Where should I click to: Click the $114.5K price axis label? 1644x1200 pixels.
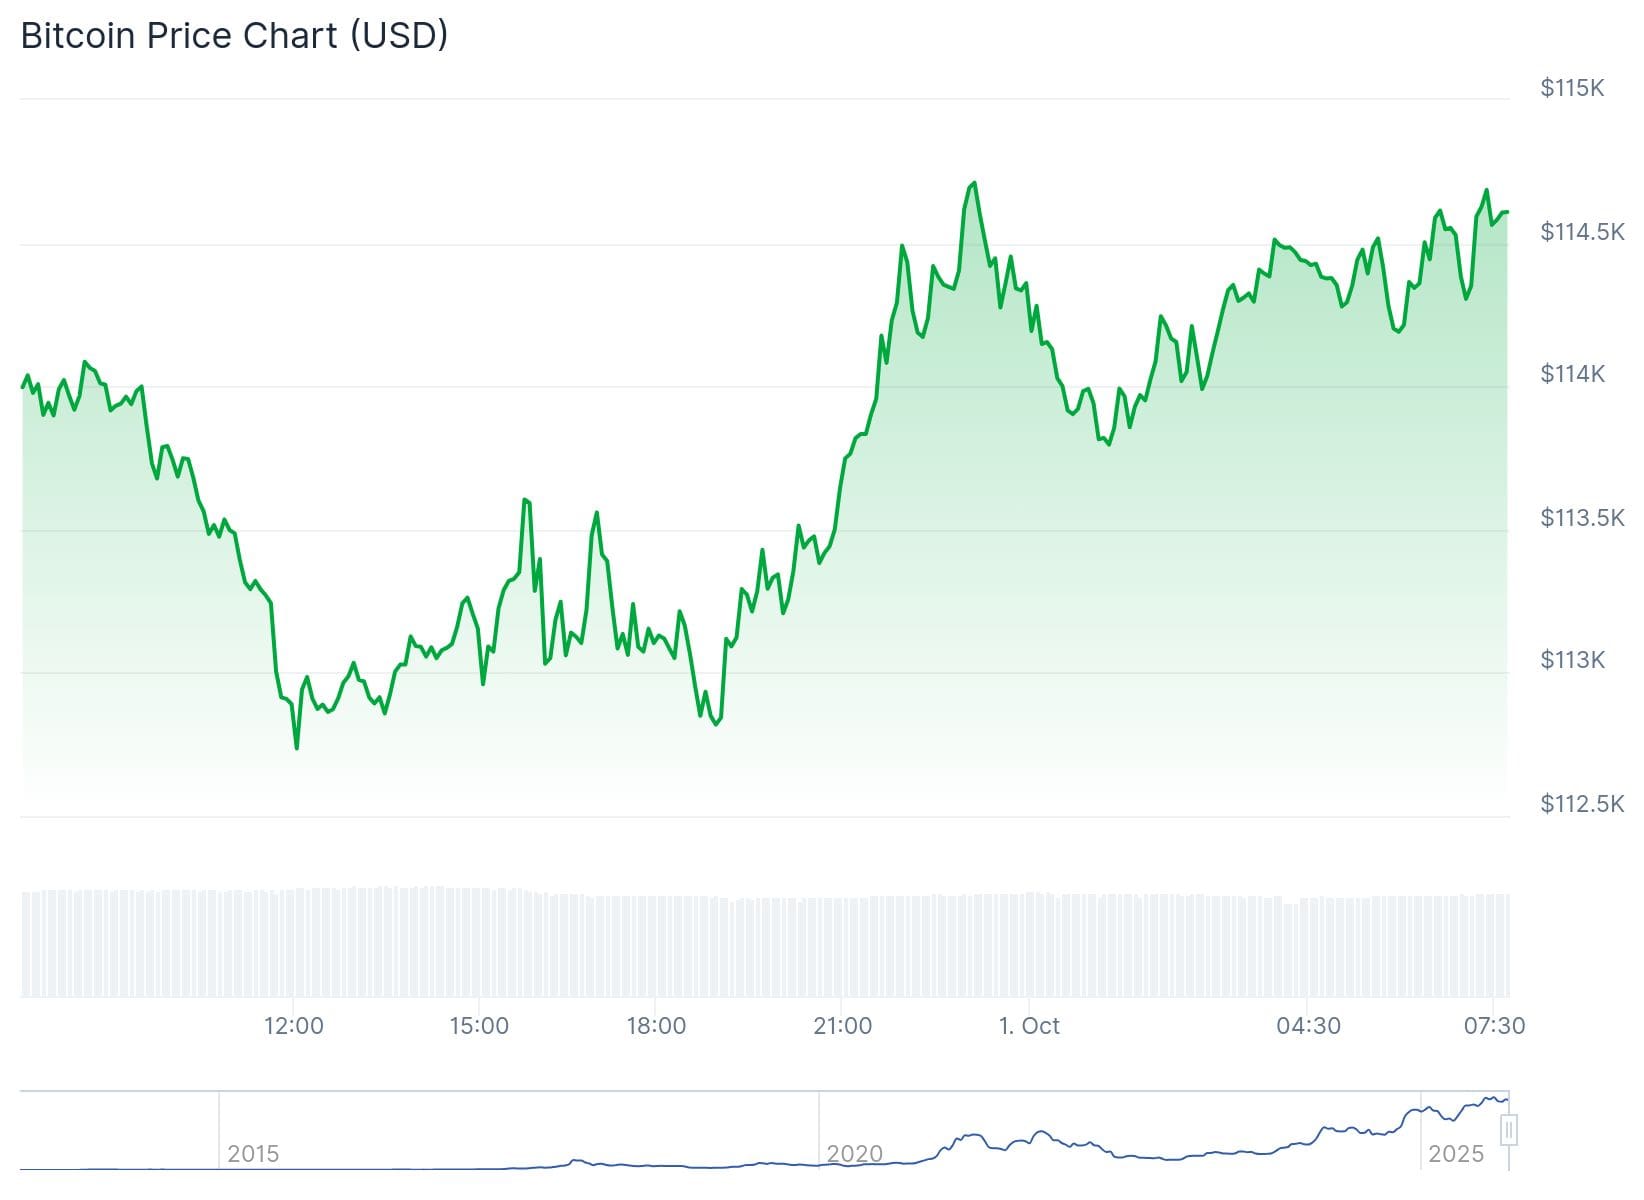pyautogui.click(x=1582, y=232)
